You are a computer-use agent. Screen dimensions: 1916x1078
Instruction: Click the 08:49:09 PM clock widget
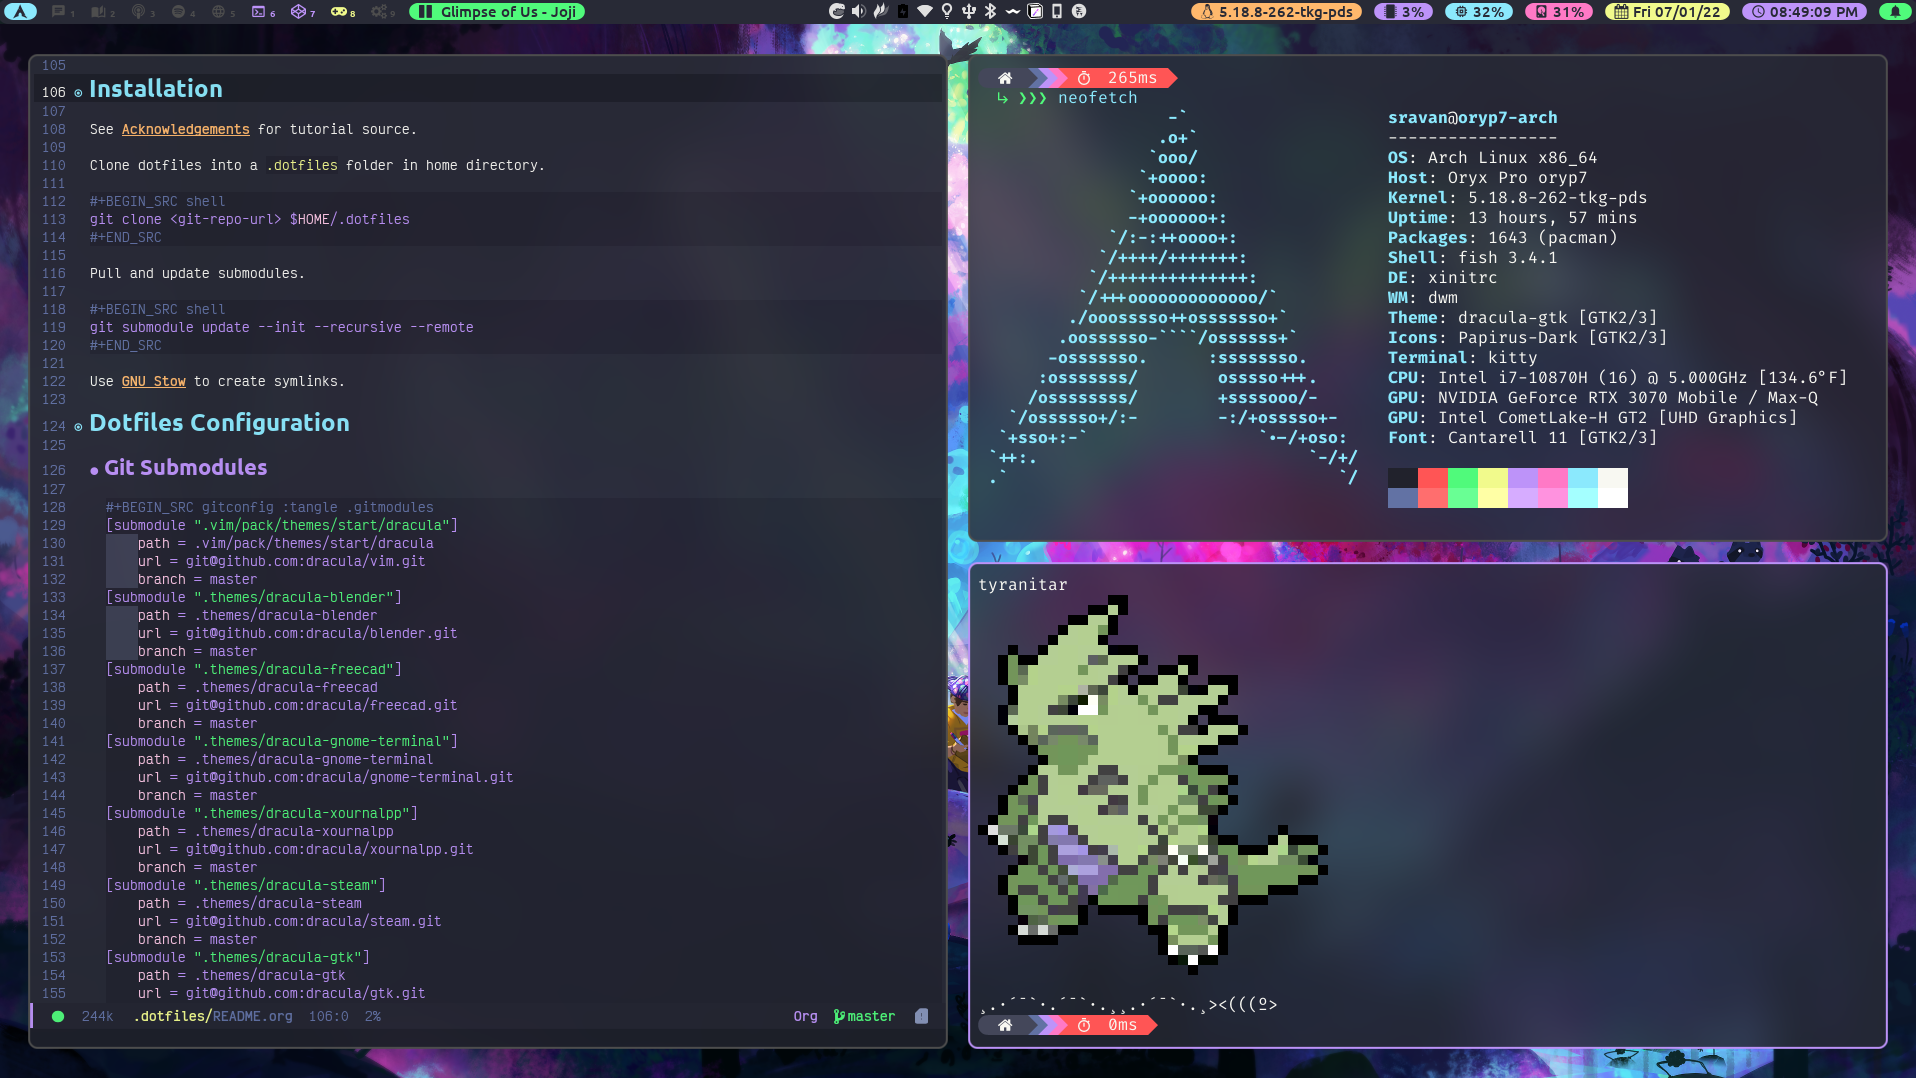pos(1804,12)
